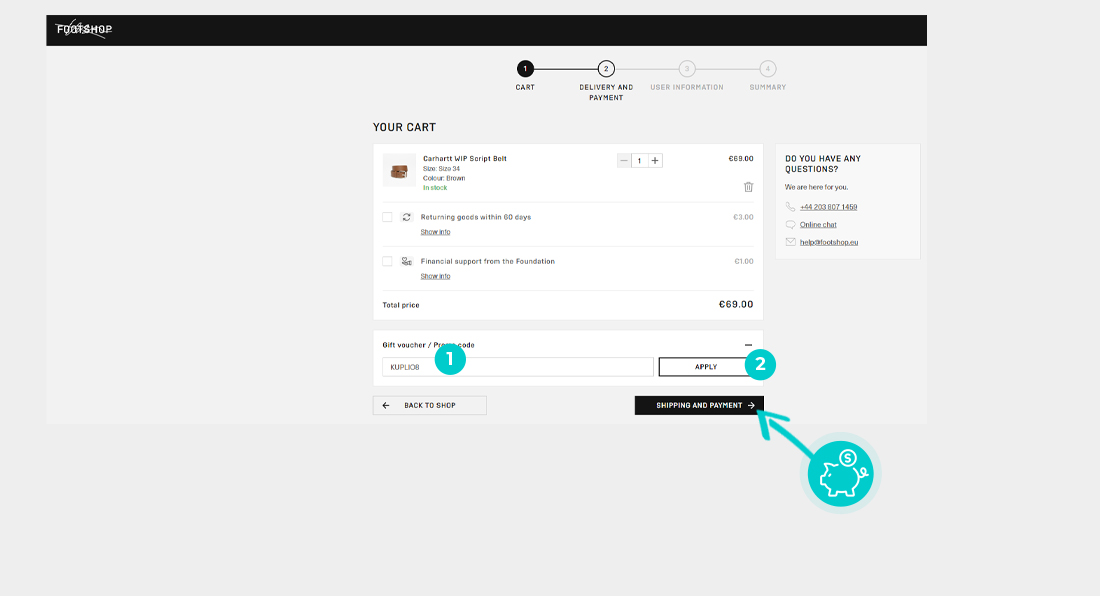
Task: Show info for Financial support option
Action: (435, 276)
